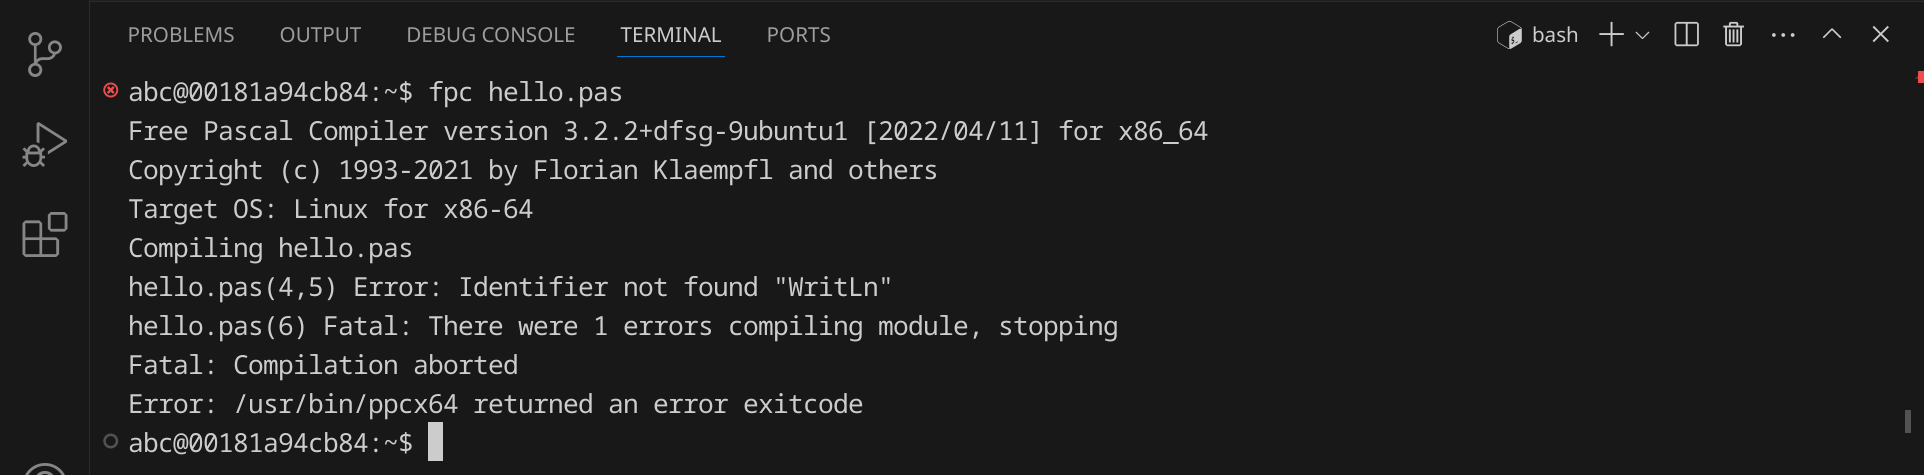This screenshot has height=475, width=1924.
Task: Open the Source Control view
Action: point(44,54)
